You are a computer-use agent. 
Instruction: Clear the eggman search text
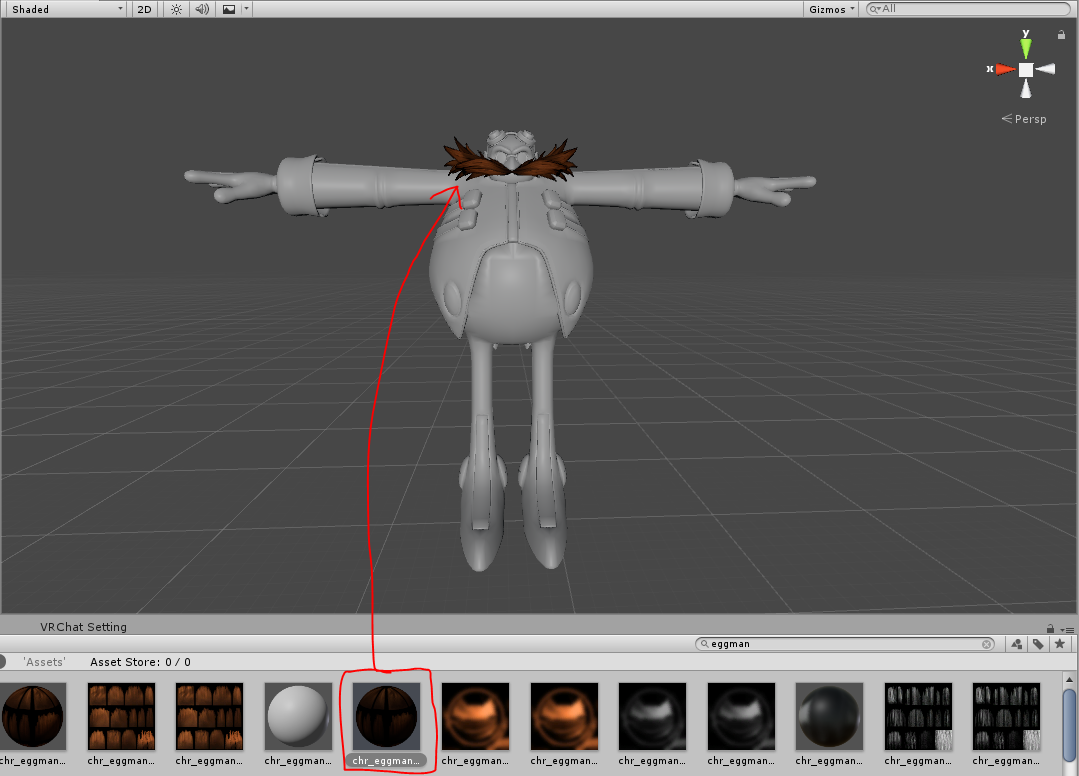[987, 644]
